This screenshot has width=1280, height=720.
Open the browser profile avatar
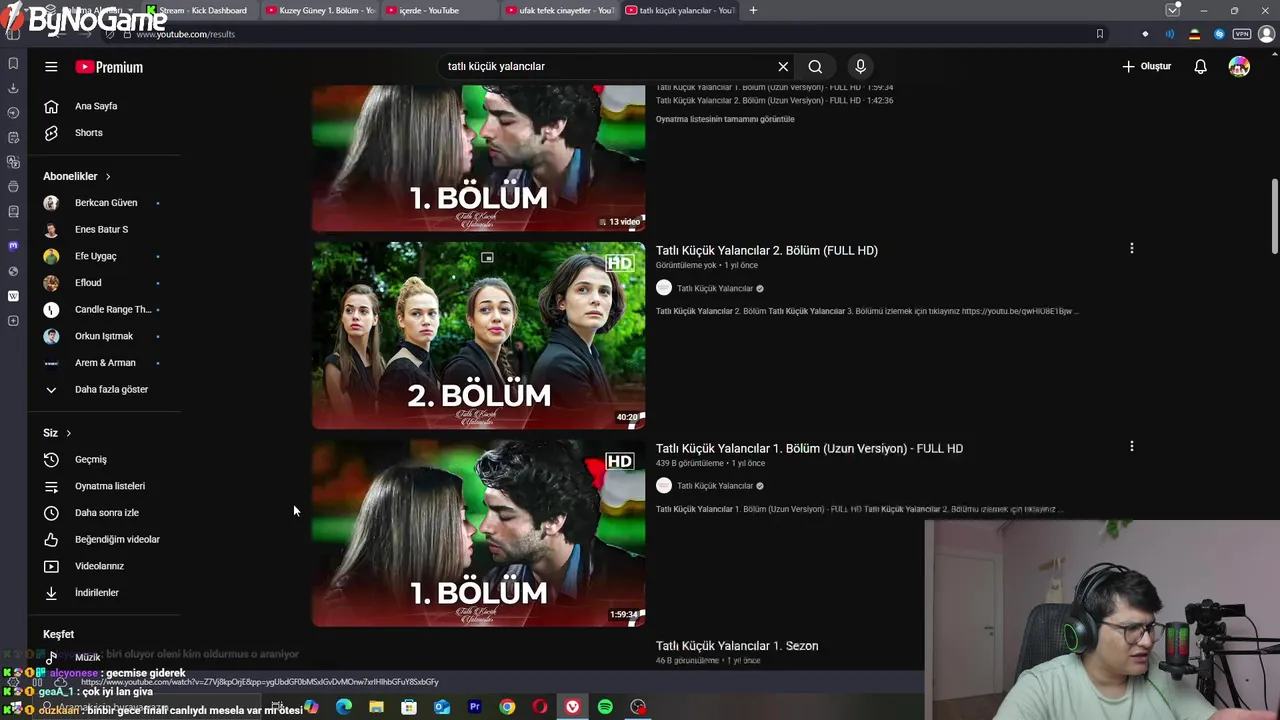[x=1266, y=34]
